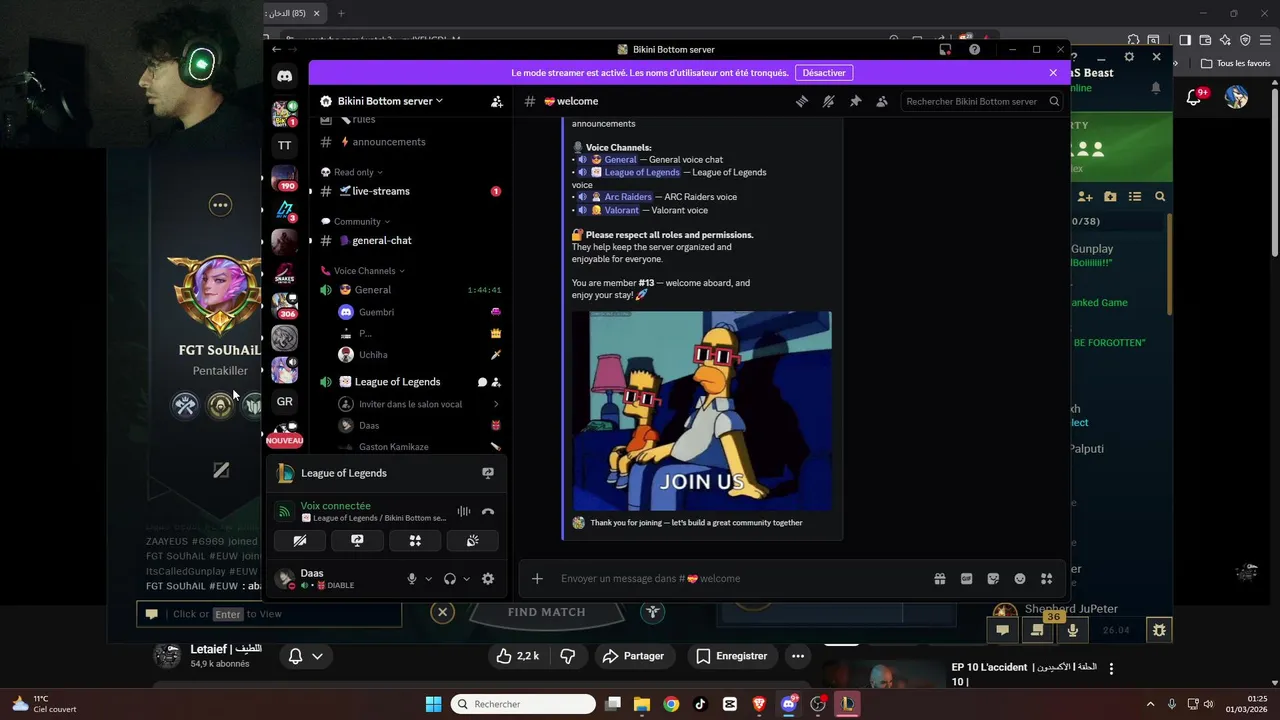The height and width of the screenshot is (720, 1280).
Task: Open League client settings gear
Action: tap(1129, 57)
